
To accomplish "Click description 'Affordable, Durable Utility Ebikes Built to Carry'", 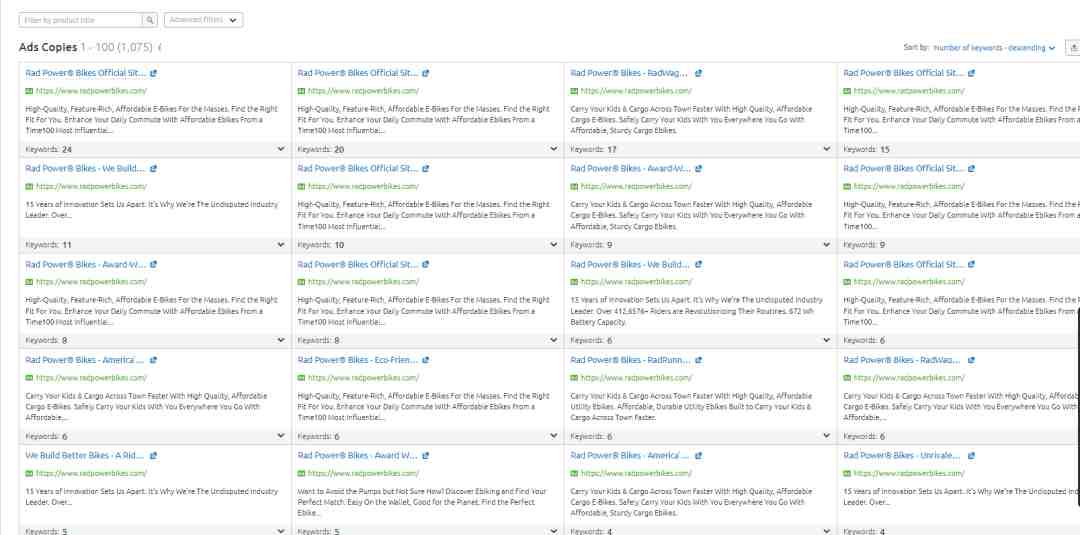I will pyautogui.click(x=691, y=406).
